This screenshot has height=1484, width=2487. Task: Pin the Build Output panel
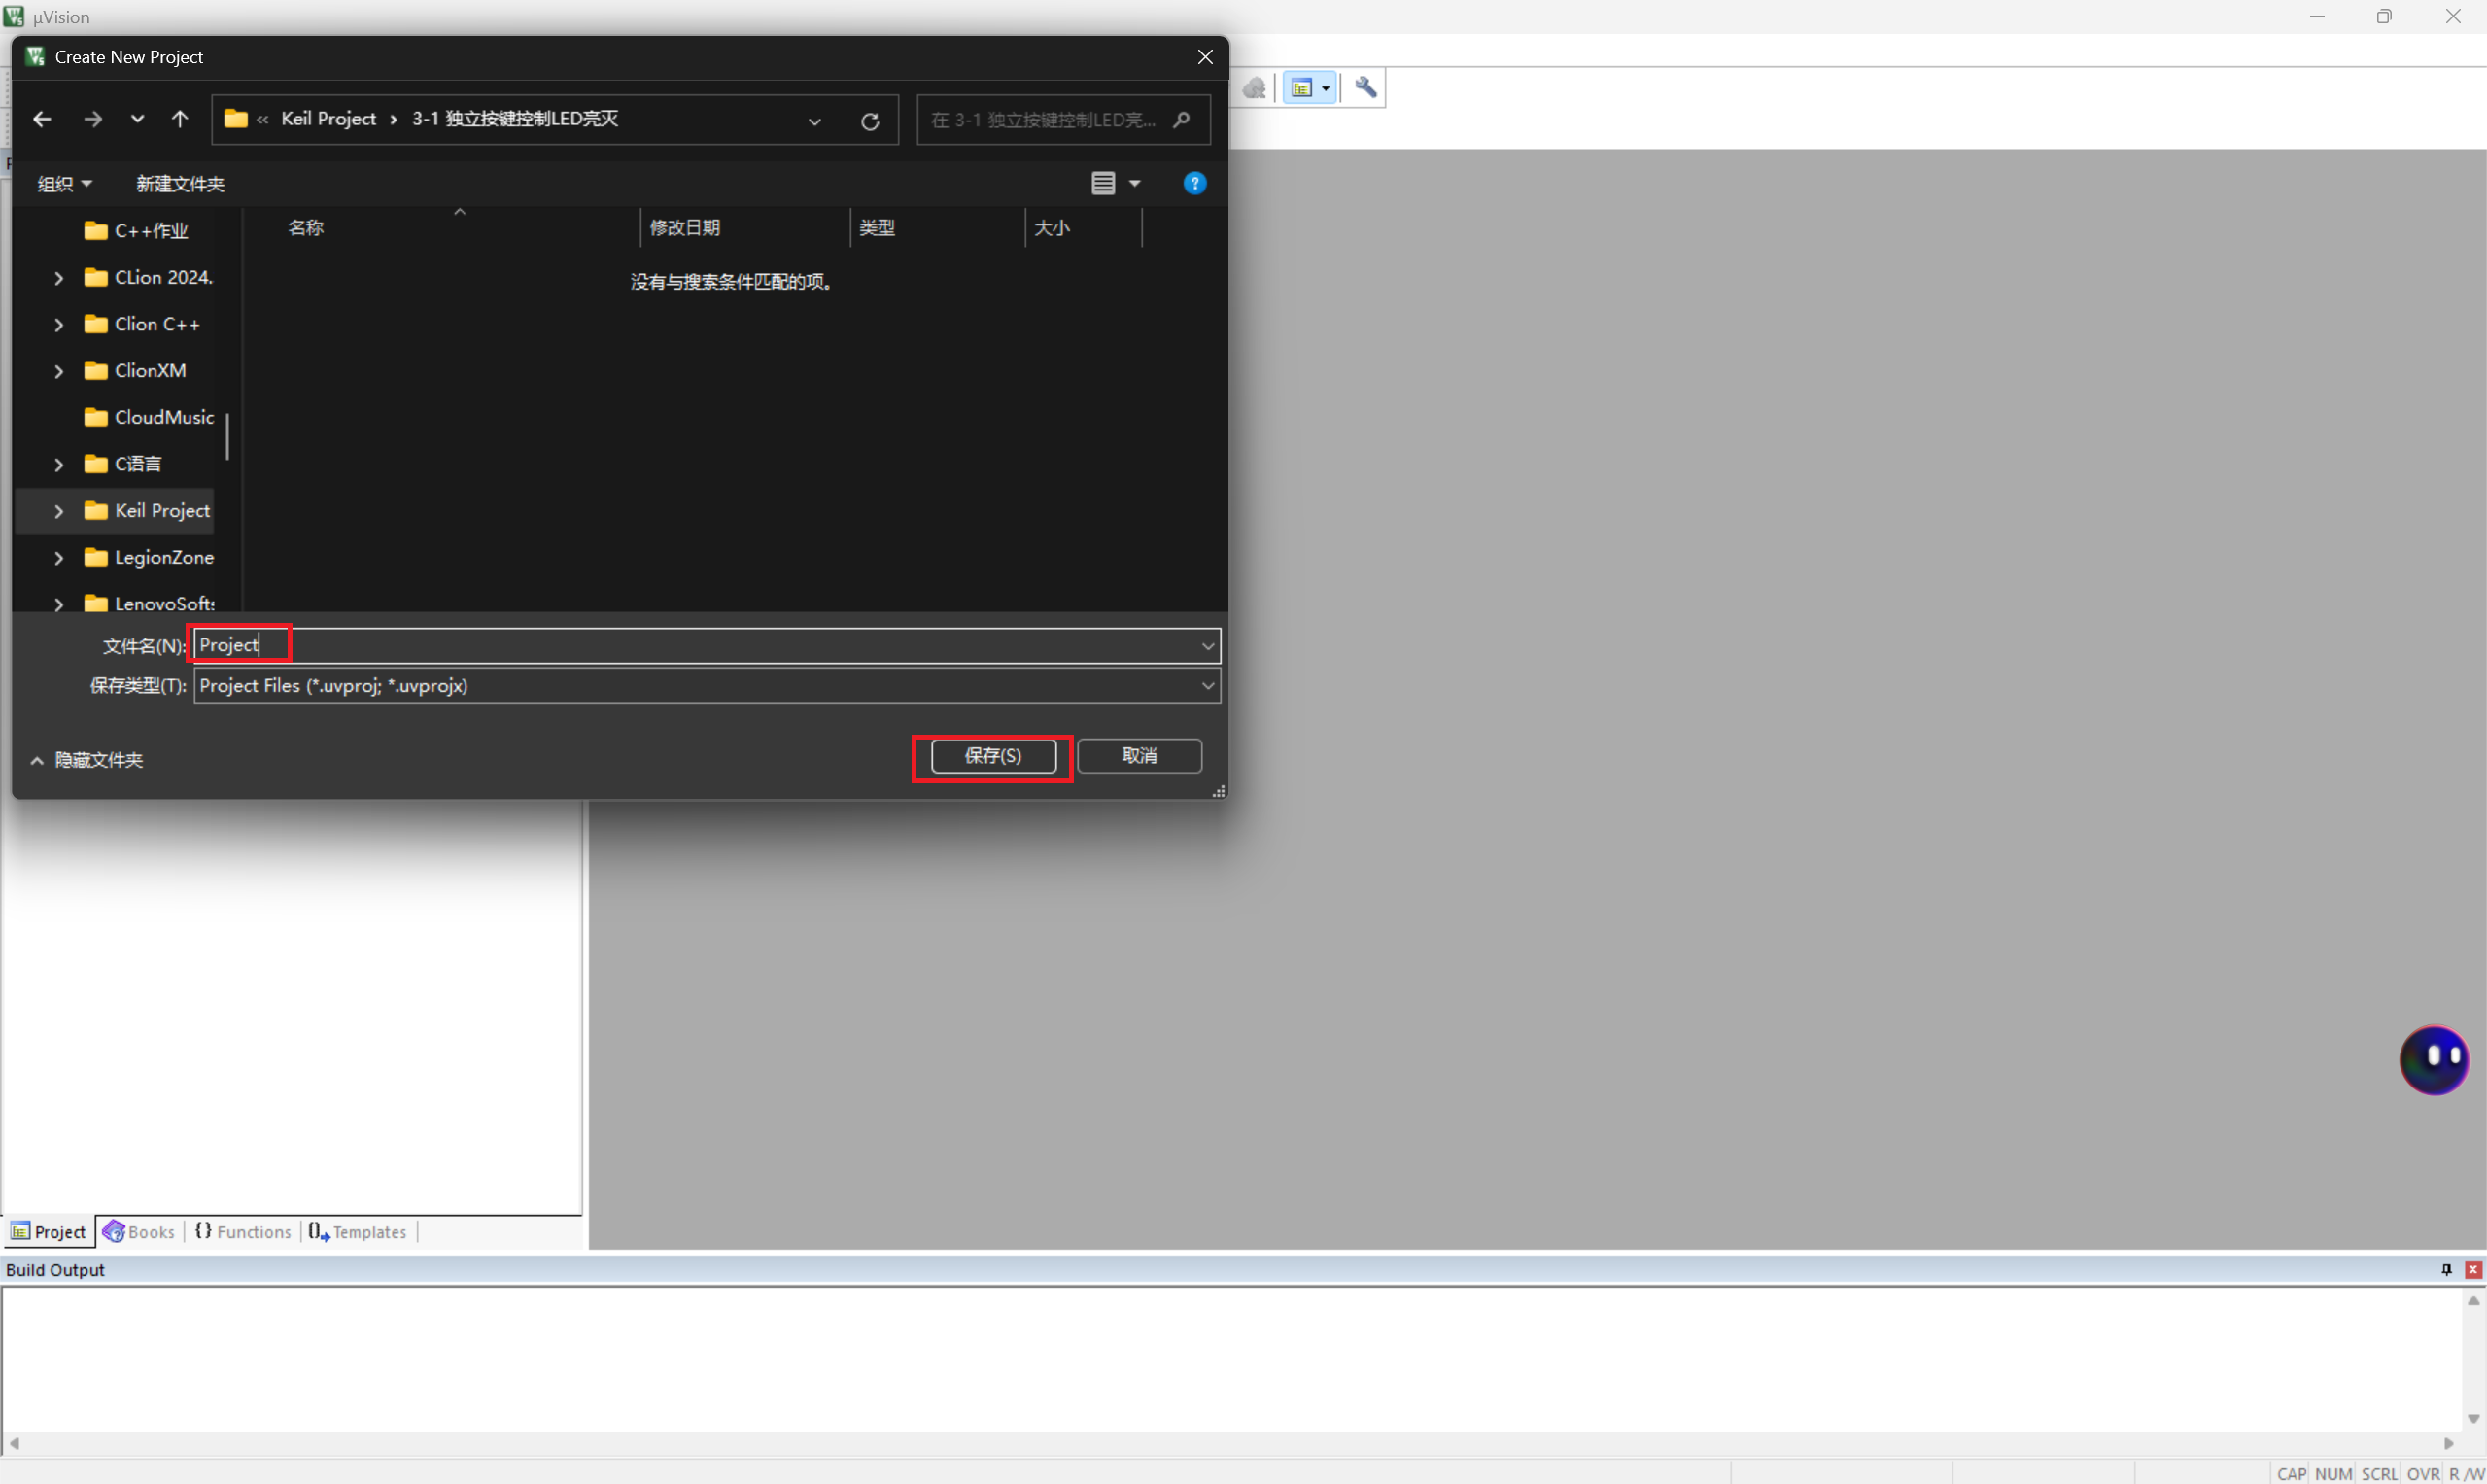[x=2446, y=1269]
